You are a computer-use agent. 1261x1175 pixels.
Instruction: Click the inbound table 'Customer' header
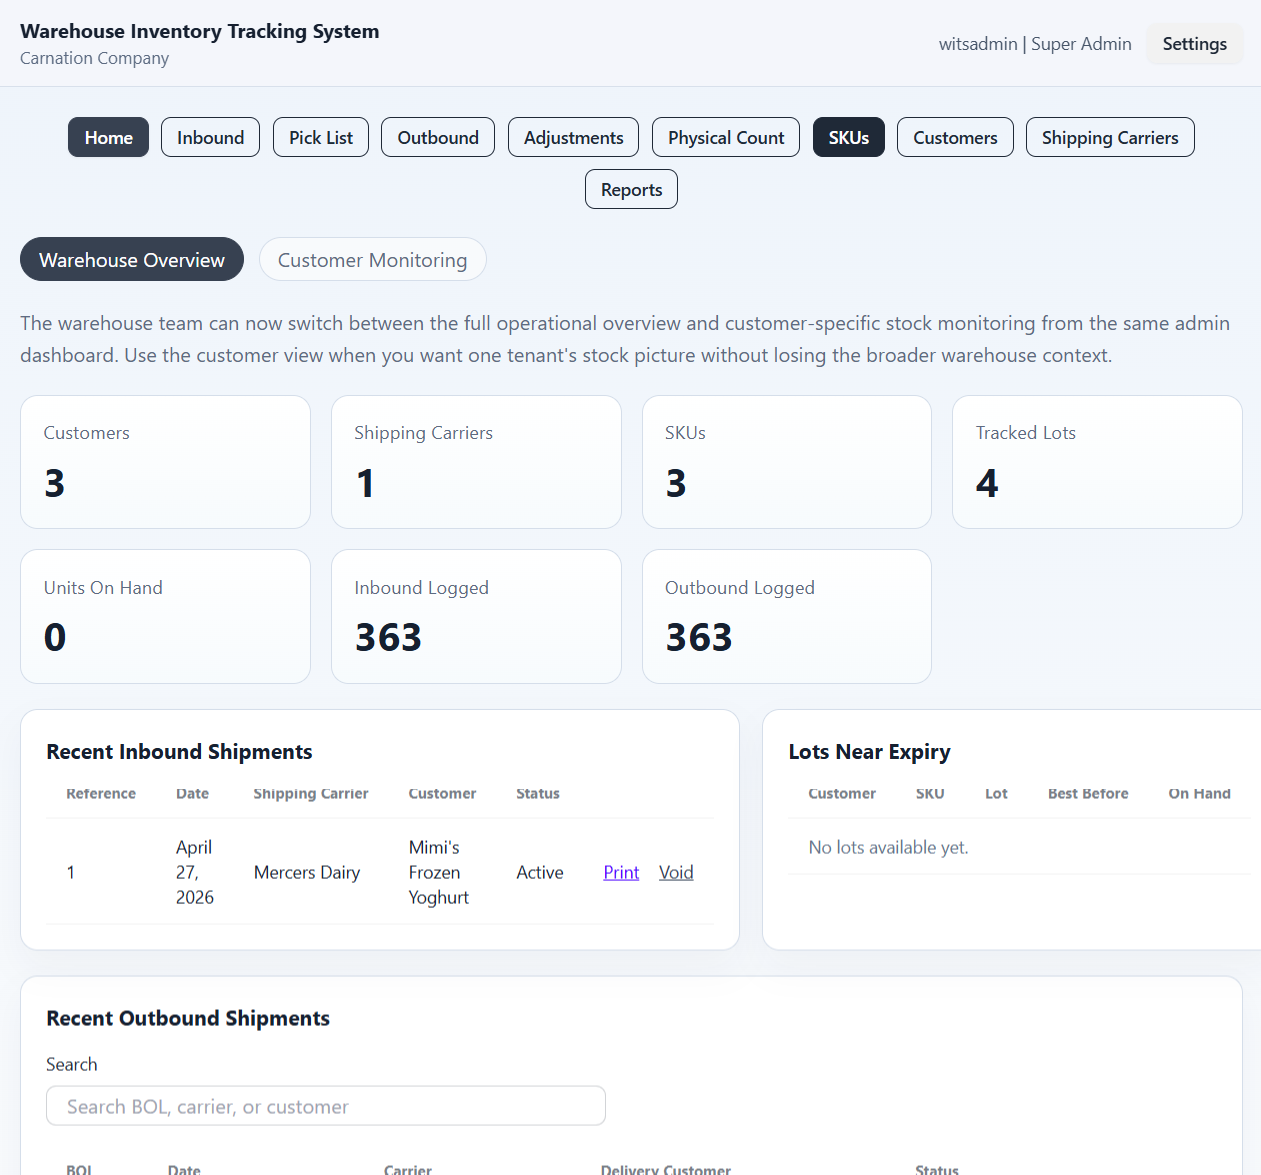coord(442,793)
